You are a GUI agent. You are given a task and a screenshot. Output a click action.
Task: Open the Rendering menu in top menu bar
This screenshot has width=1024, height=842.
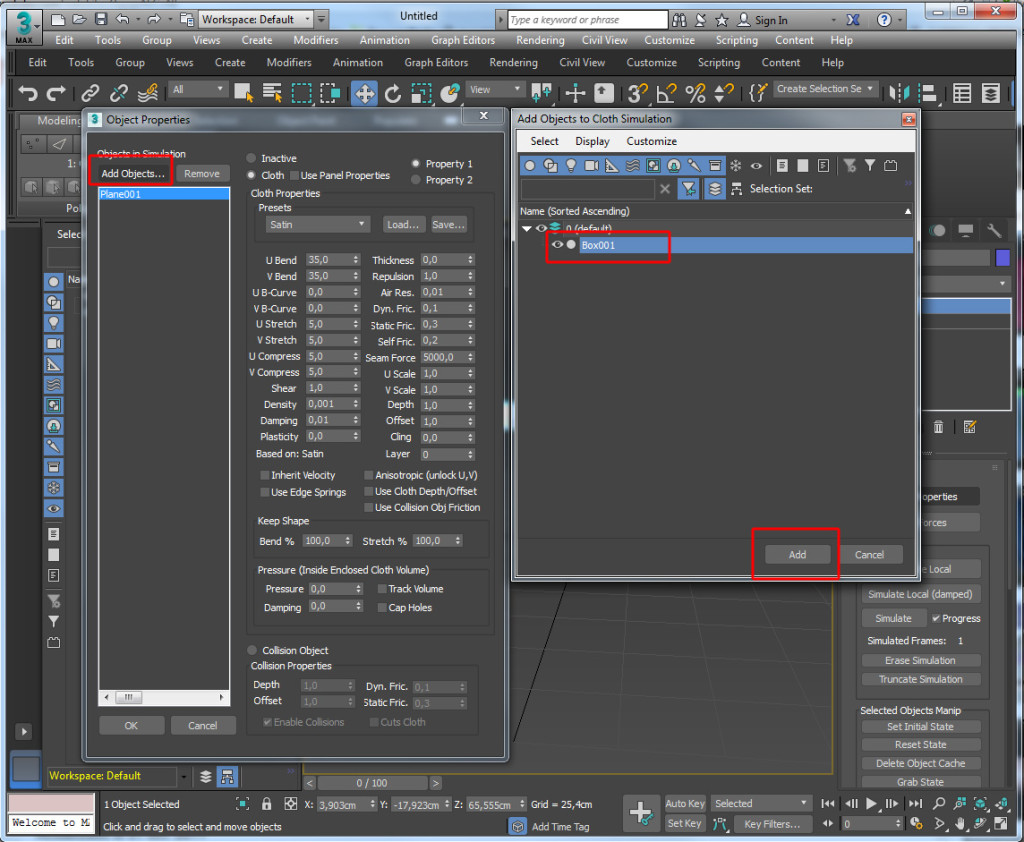pos(540,40)
